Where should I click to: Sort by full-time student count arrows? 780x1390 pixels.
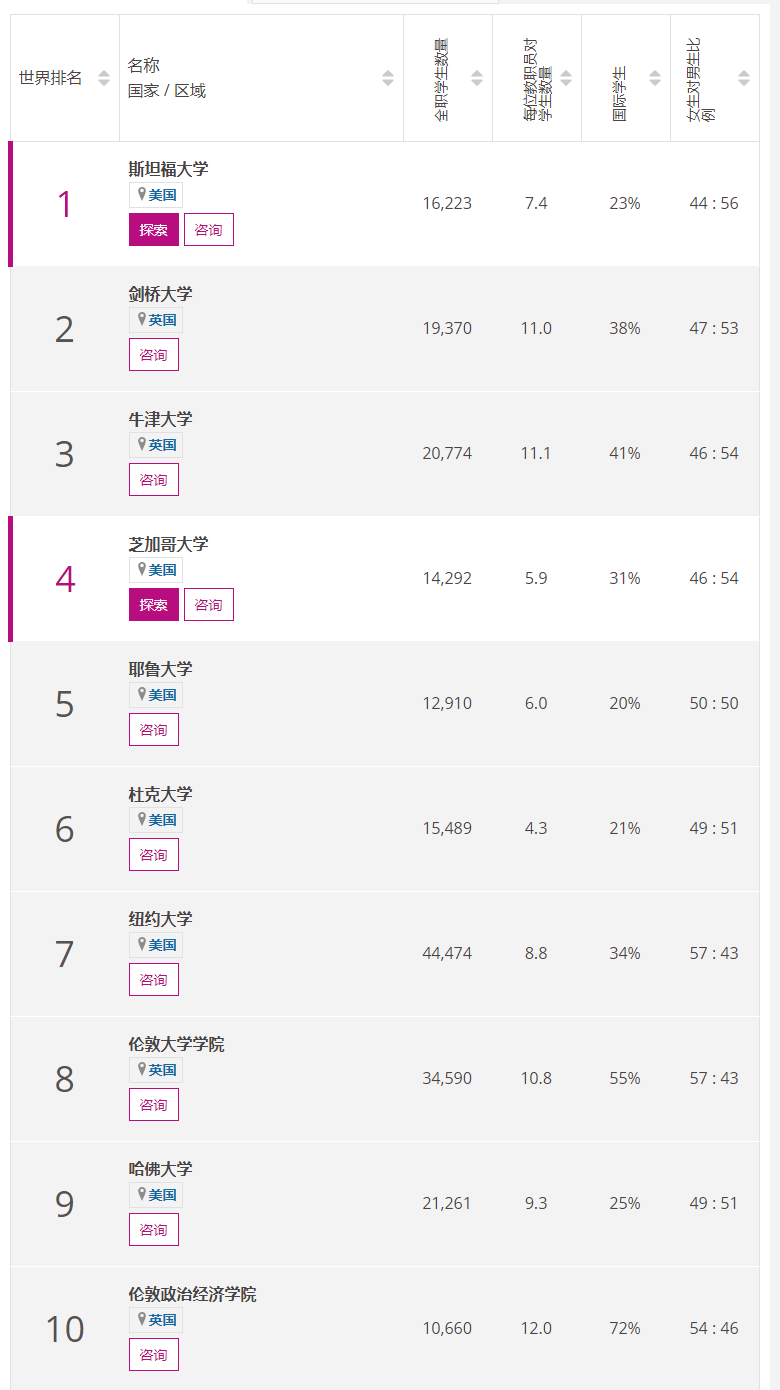pyautogui.click(x=477, y=78)
